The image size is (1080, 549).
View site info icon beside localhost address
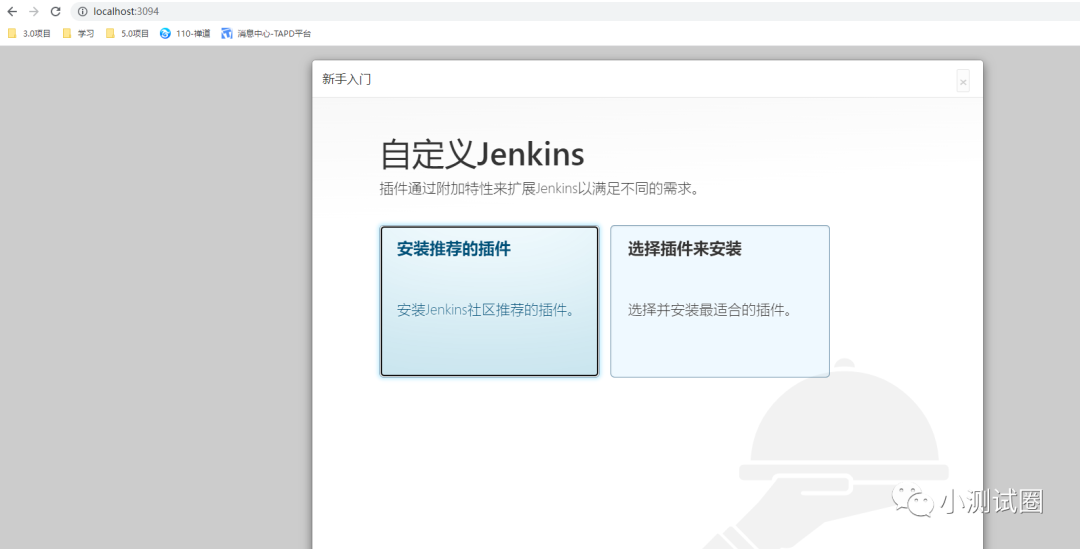pos(82,11)
